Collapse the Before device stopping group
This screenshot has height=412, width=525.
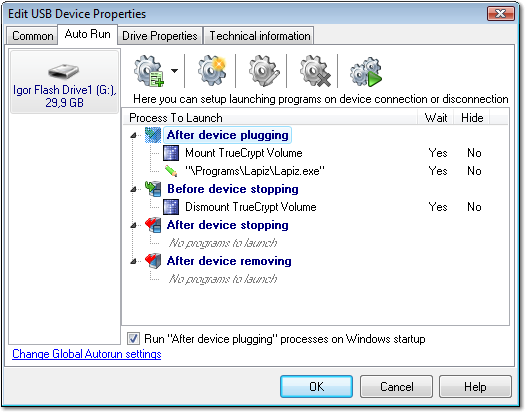tap(134, 189)
